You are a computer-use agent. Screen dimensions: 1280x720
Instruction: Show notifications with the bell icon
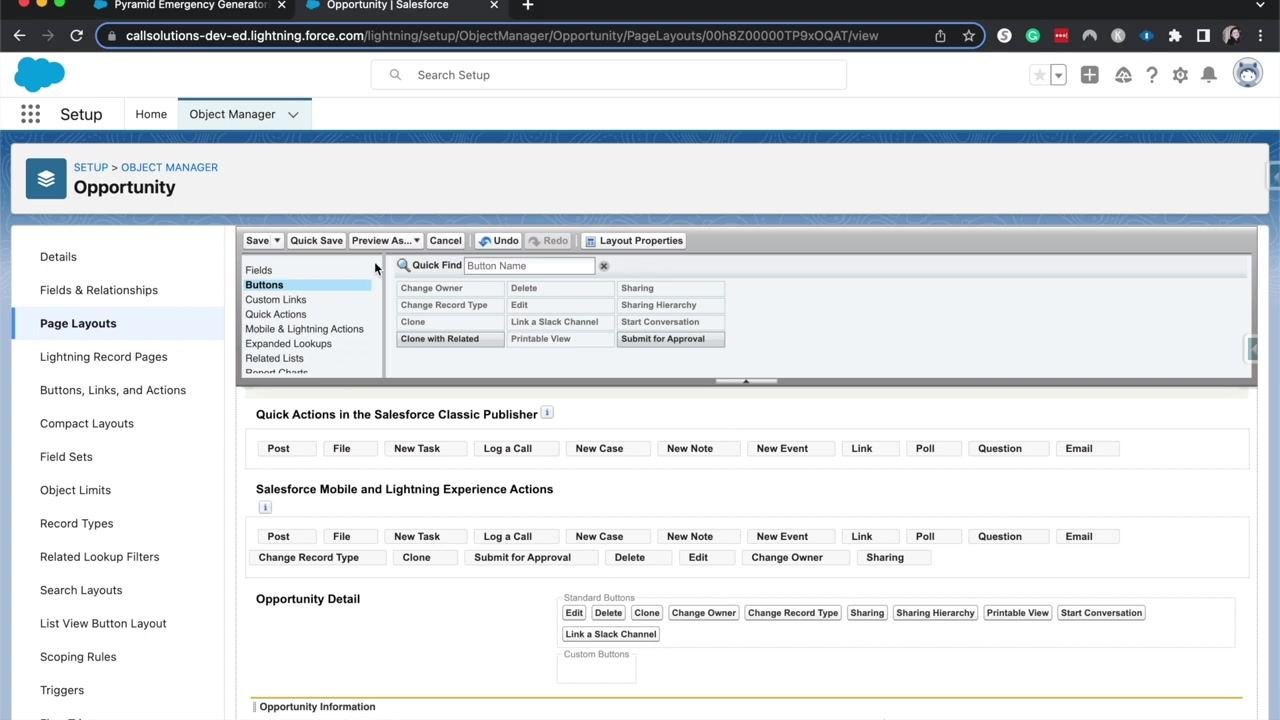1209,75
